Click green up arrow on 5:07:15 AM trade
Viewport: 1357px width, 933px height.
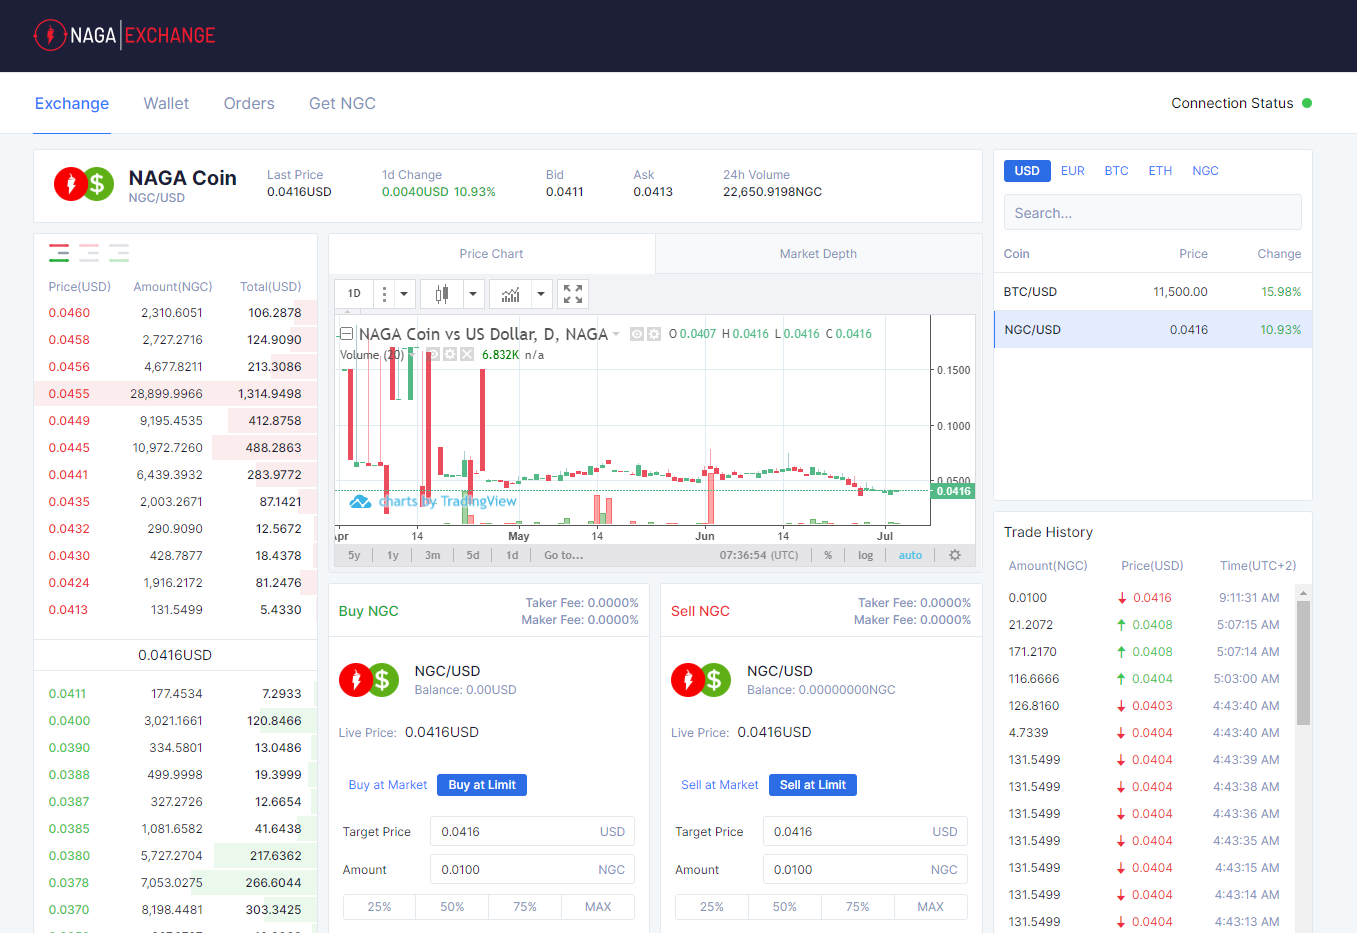[1122, 625]
